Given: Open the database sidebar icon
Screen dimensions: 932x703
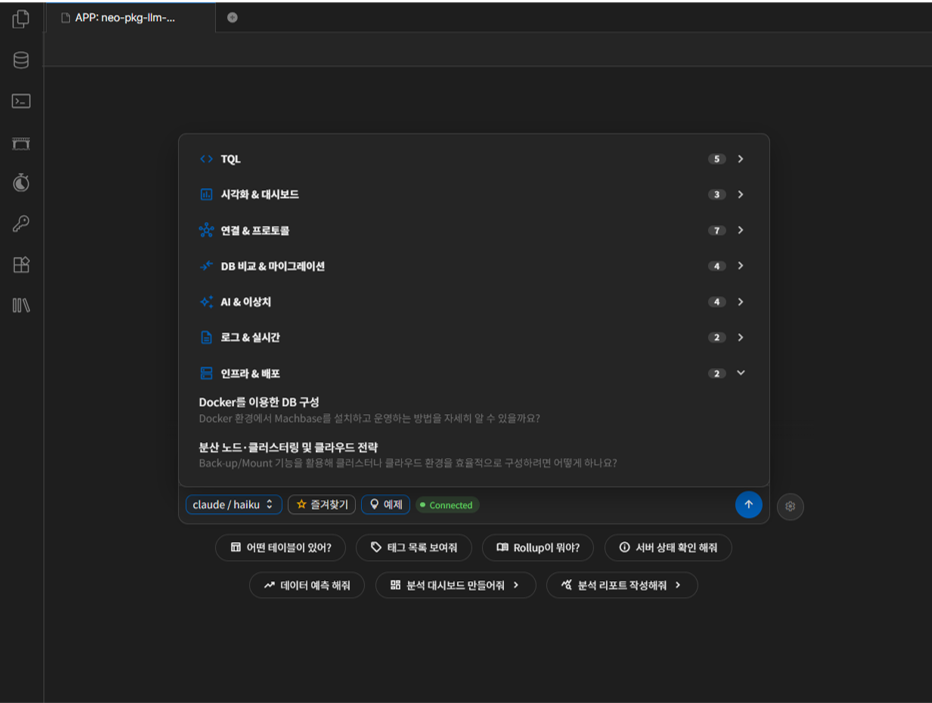Looking at the screenshot, I should [21, 60].
